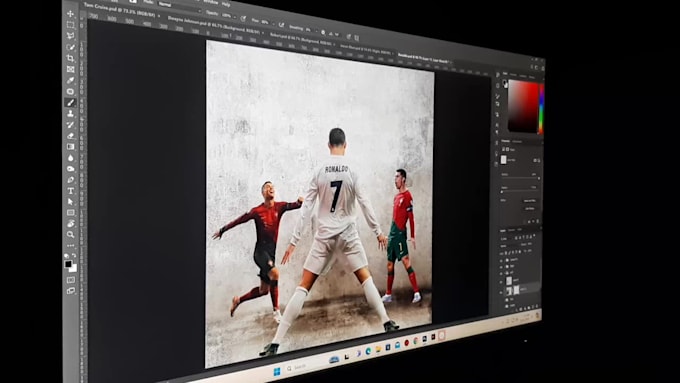Select the Brush tool

(x=70, y=102)
